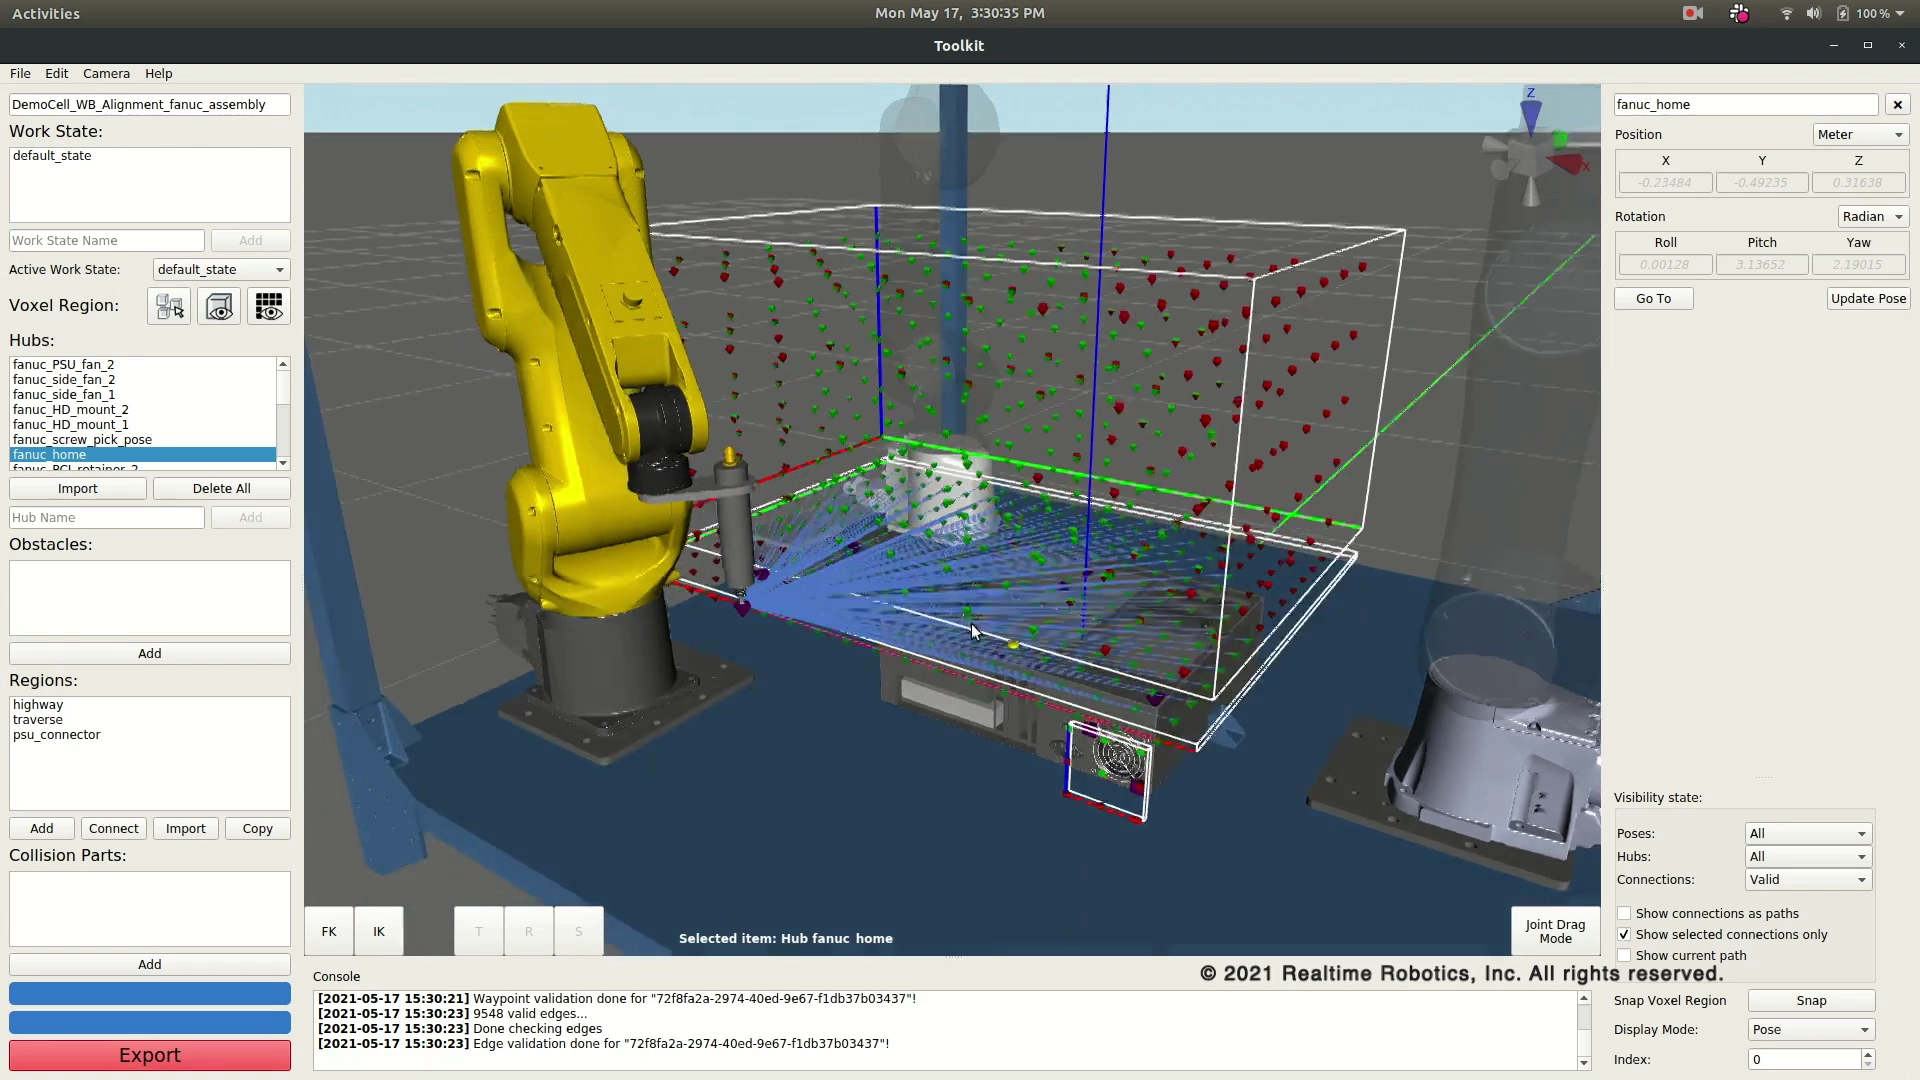1920x1080 pixels.
Task: Click the Copy regions button
Action: [257, 829]
